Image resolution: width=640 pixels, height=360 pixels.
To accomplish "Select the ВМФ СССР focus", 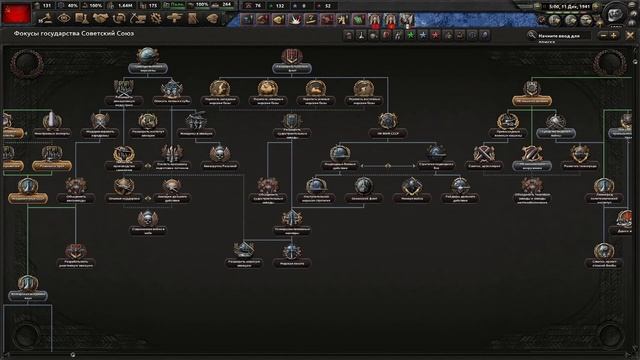I will coord(387,125).
